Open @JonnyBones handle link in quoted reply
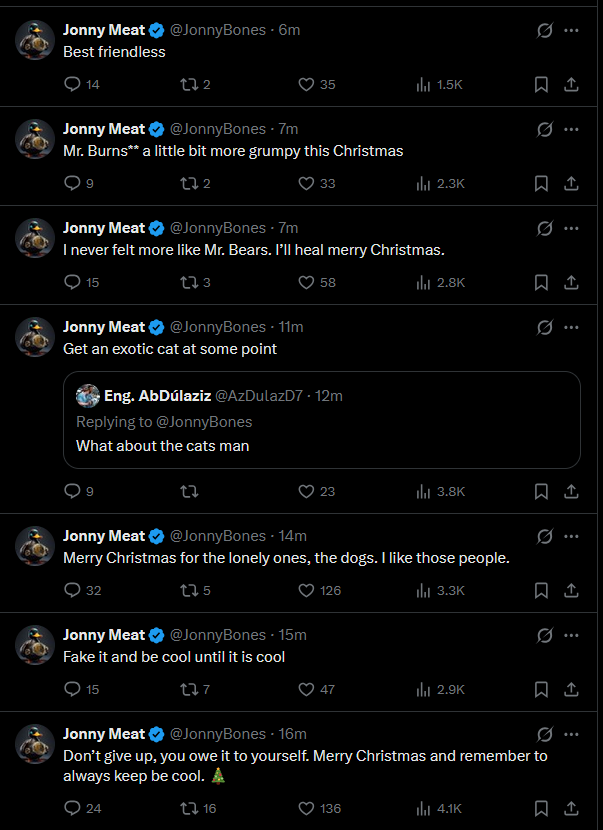The image size is (603, 830). pyautogui.click(x=204, y=422)
